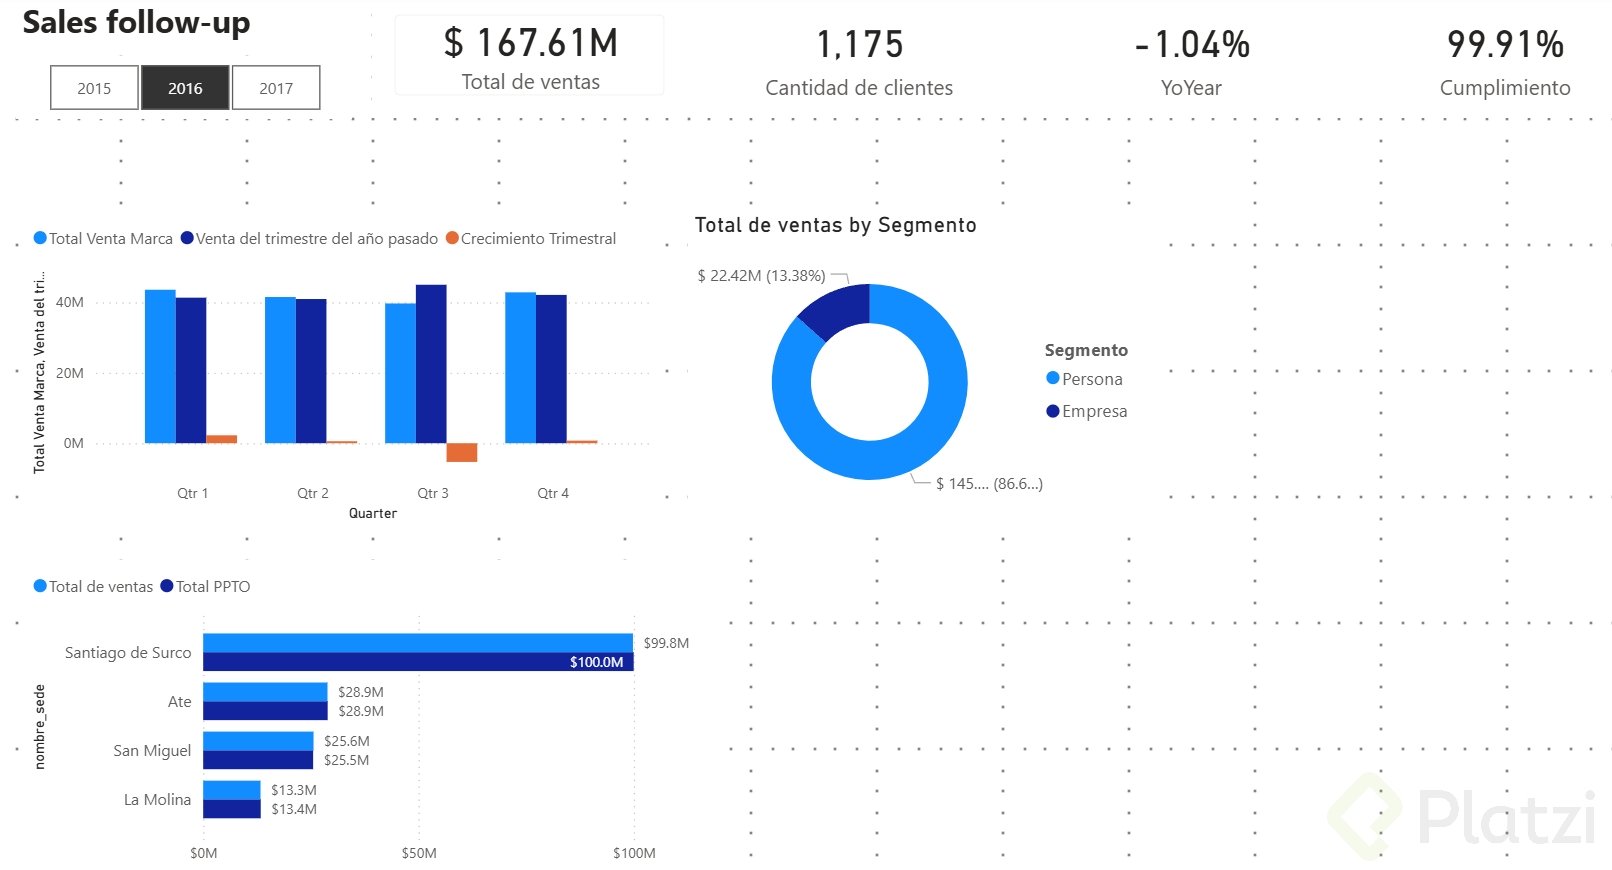
Task: Select the 2015 year slicer button
Action: coord(94,88)
